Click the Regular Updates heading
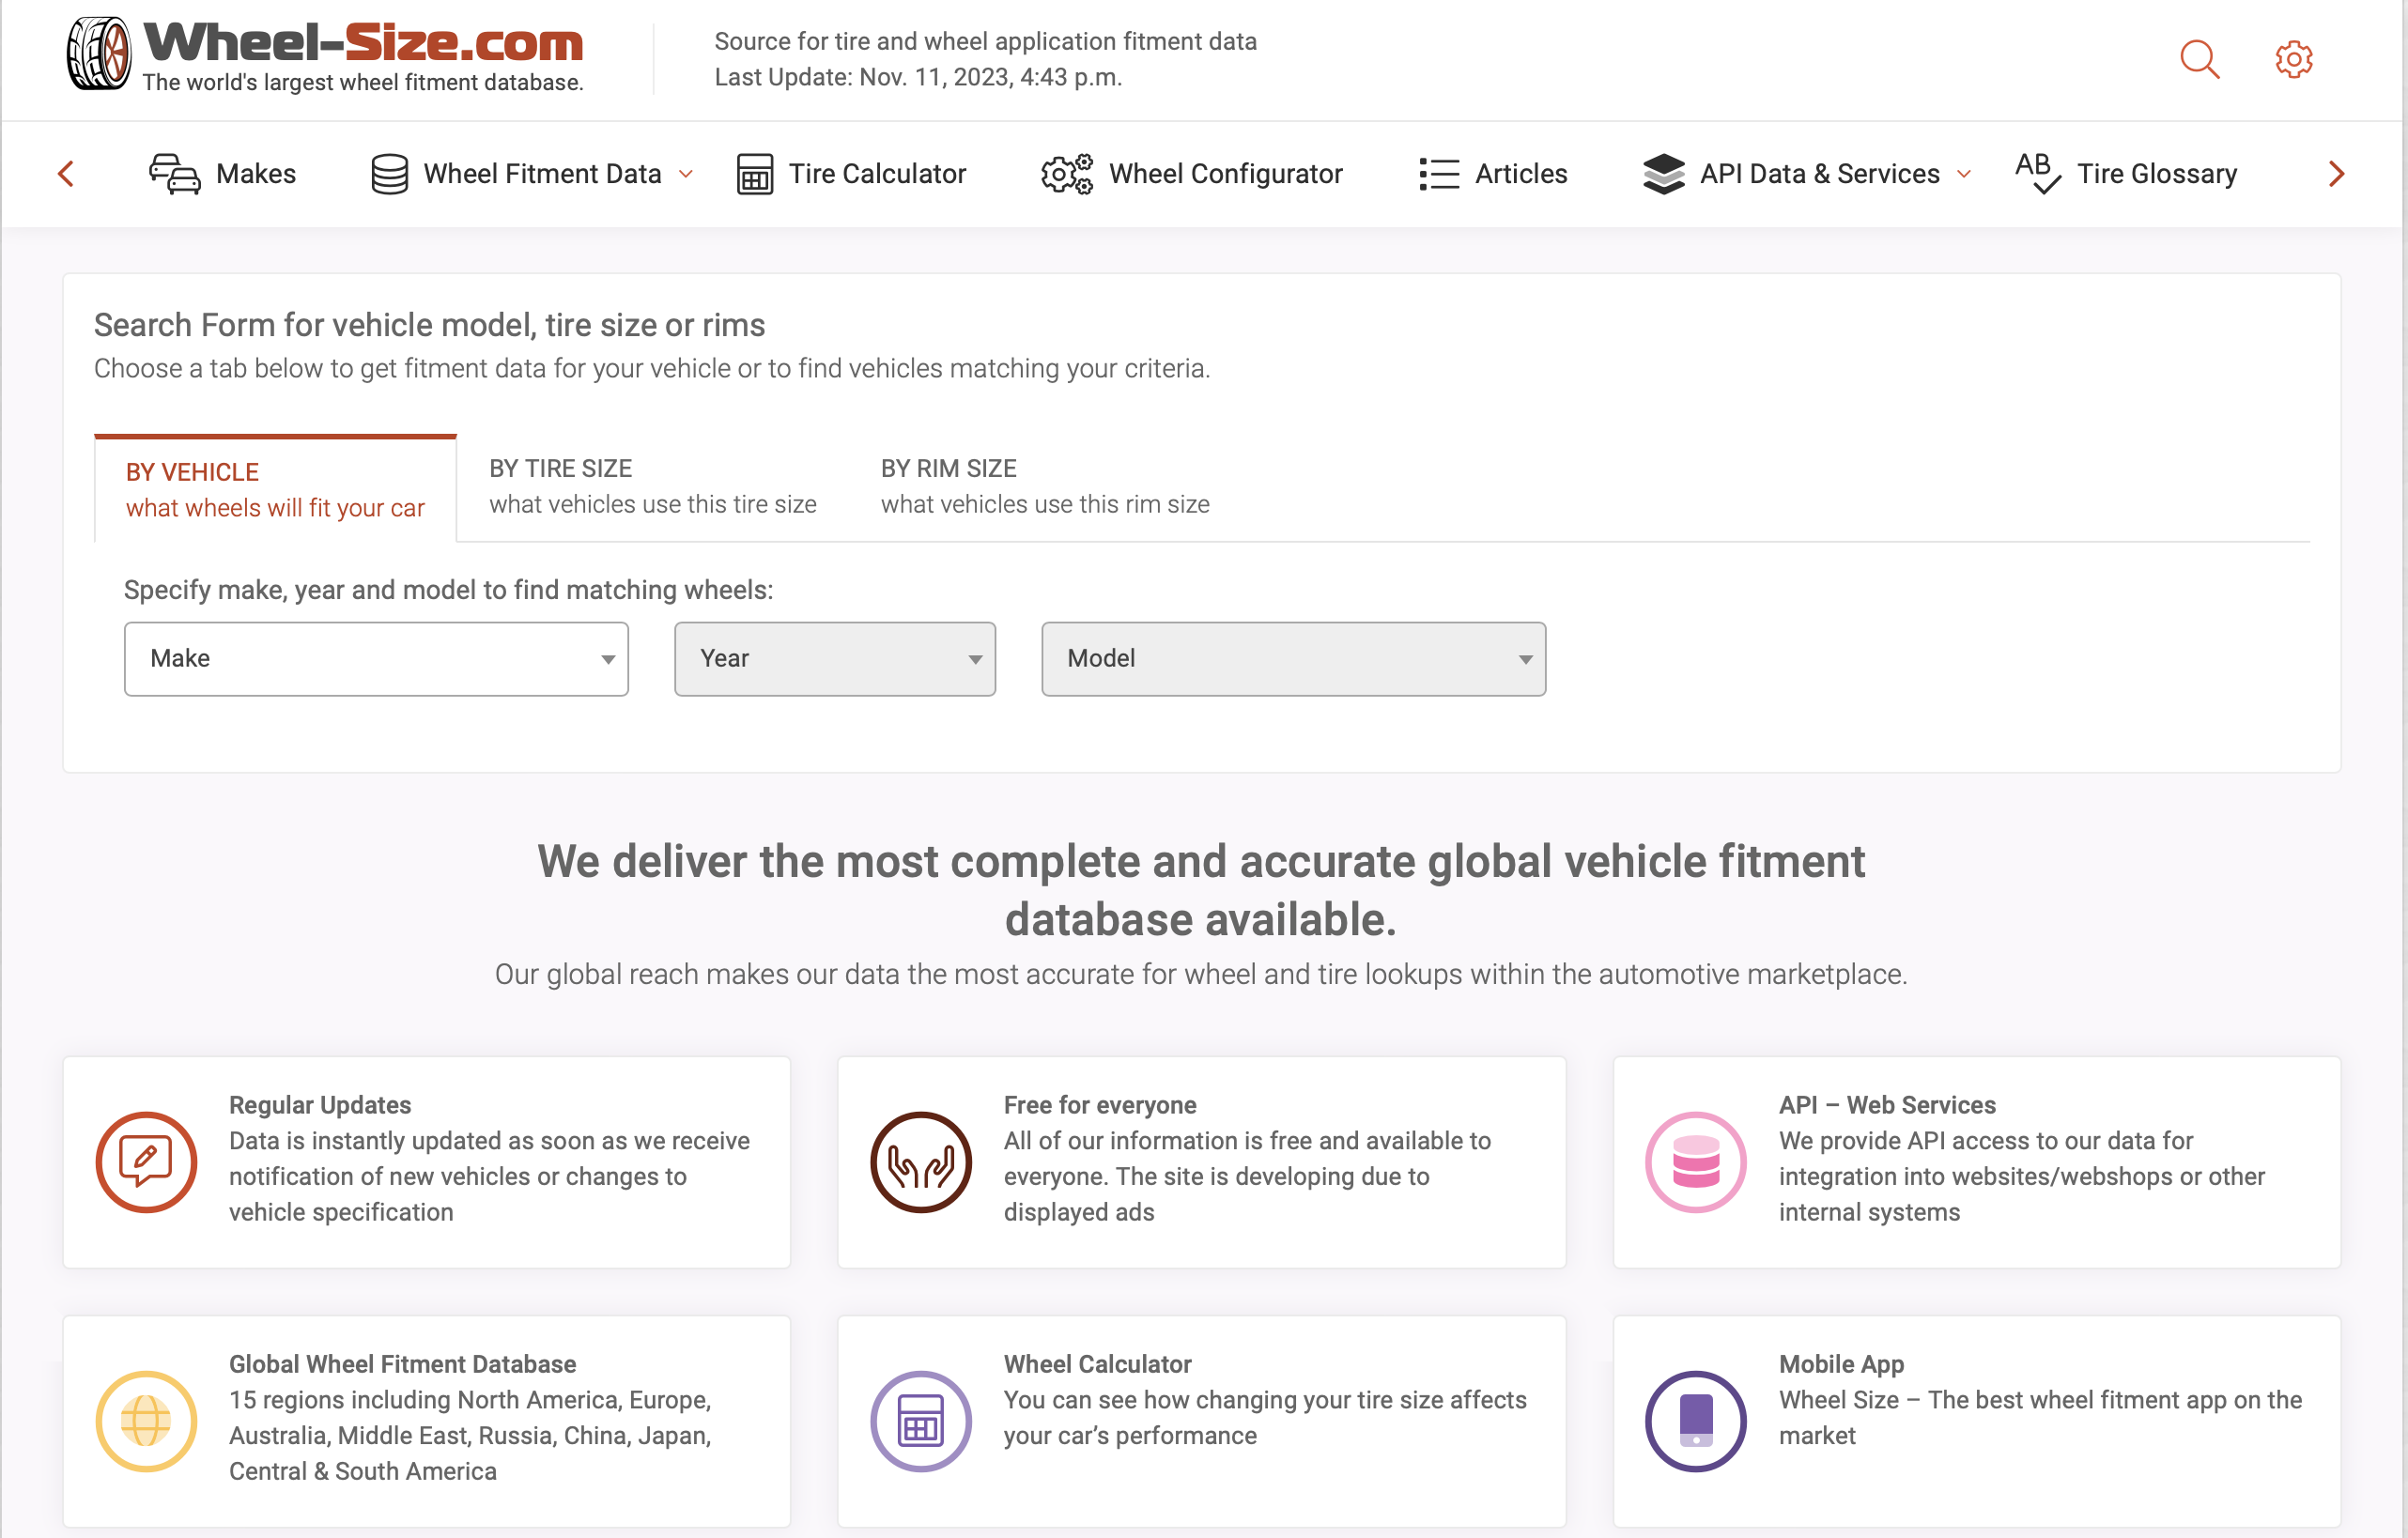The image size is (2408, 1538). [320, 1105]
